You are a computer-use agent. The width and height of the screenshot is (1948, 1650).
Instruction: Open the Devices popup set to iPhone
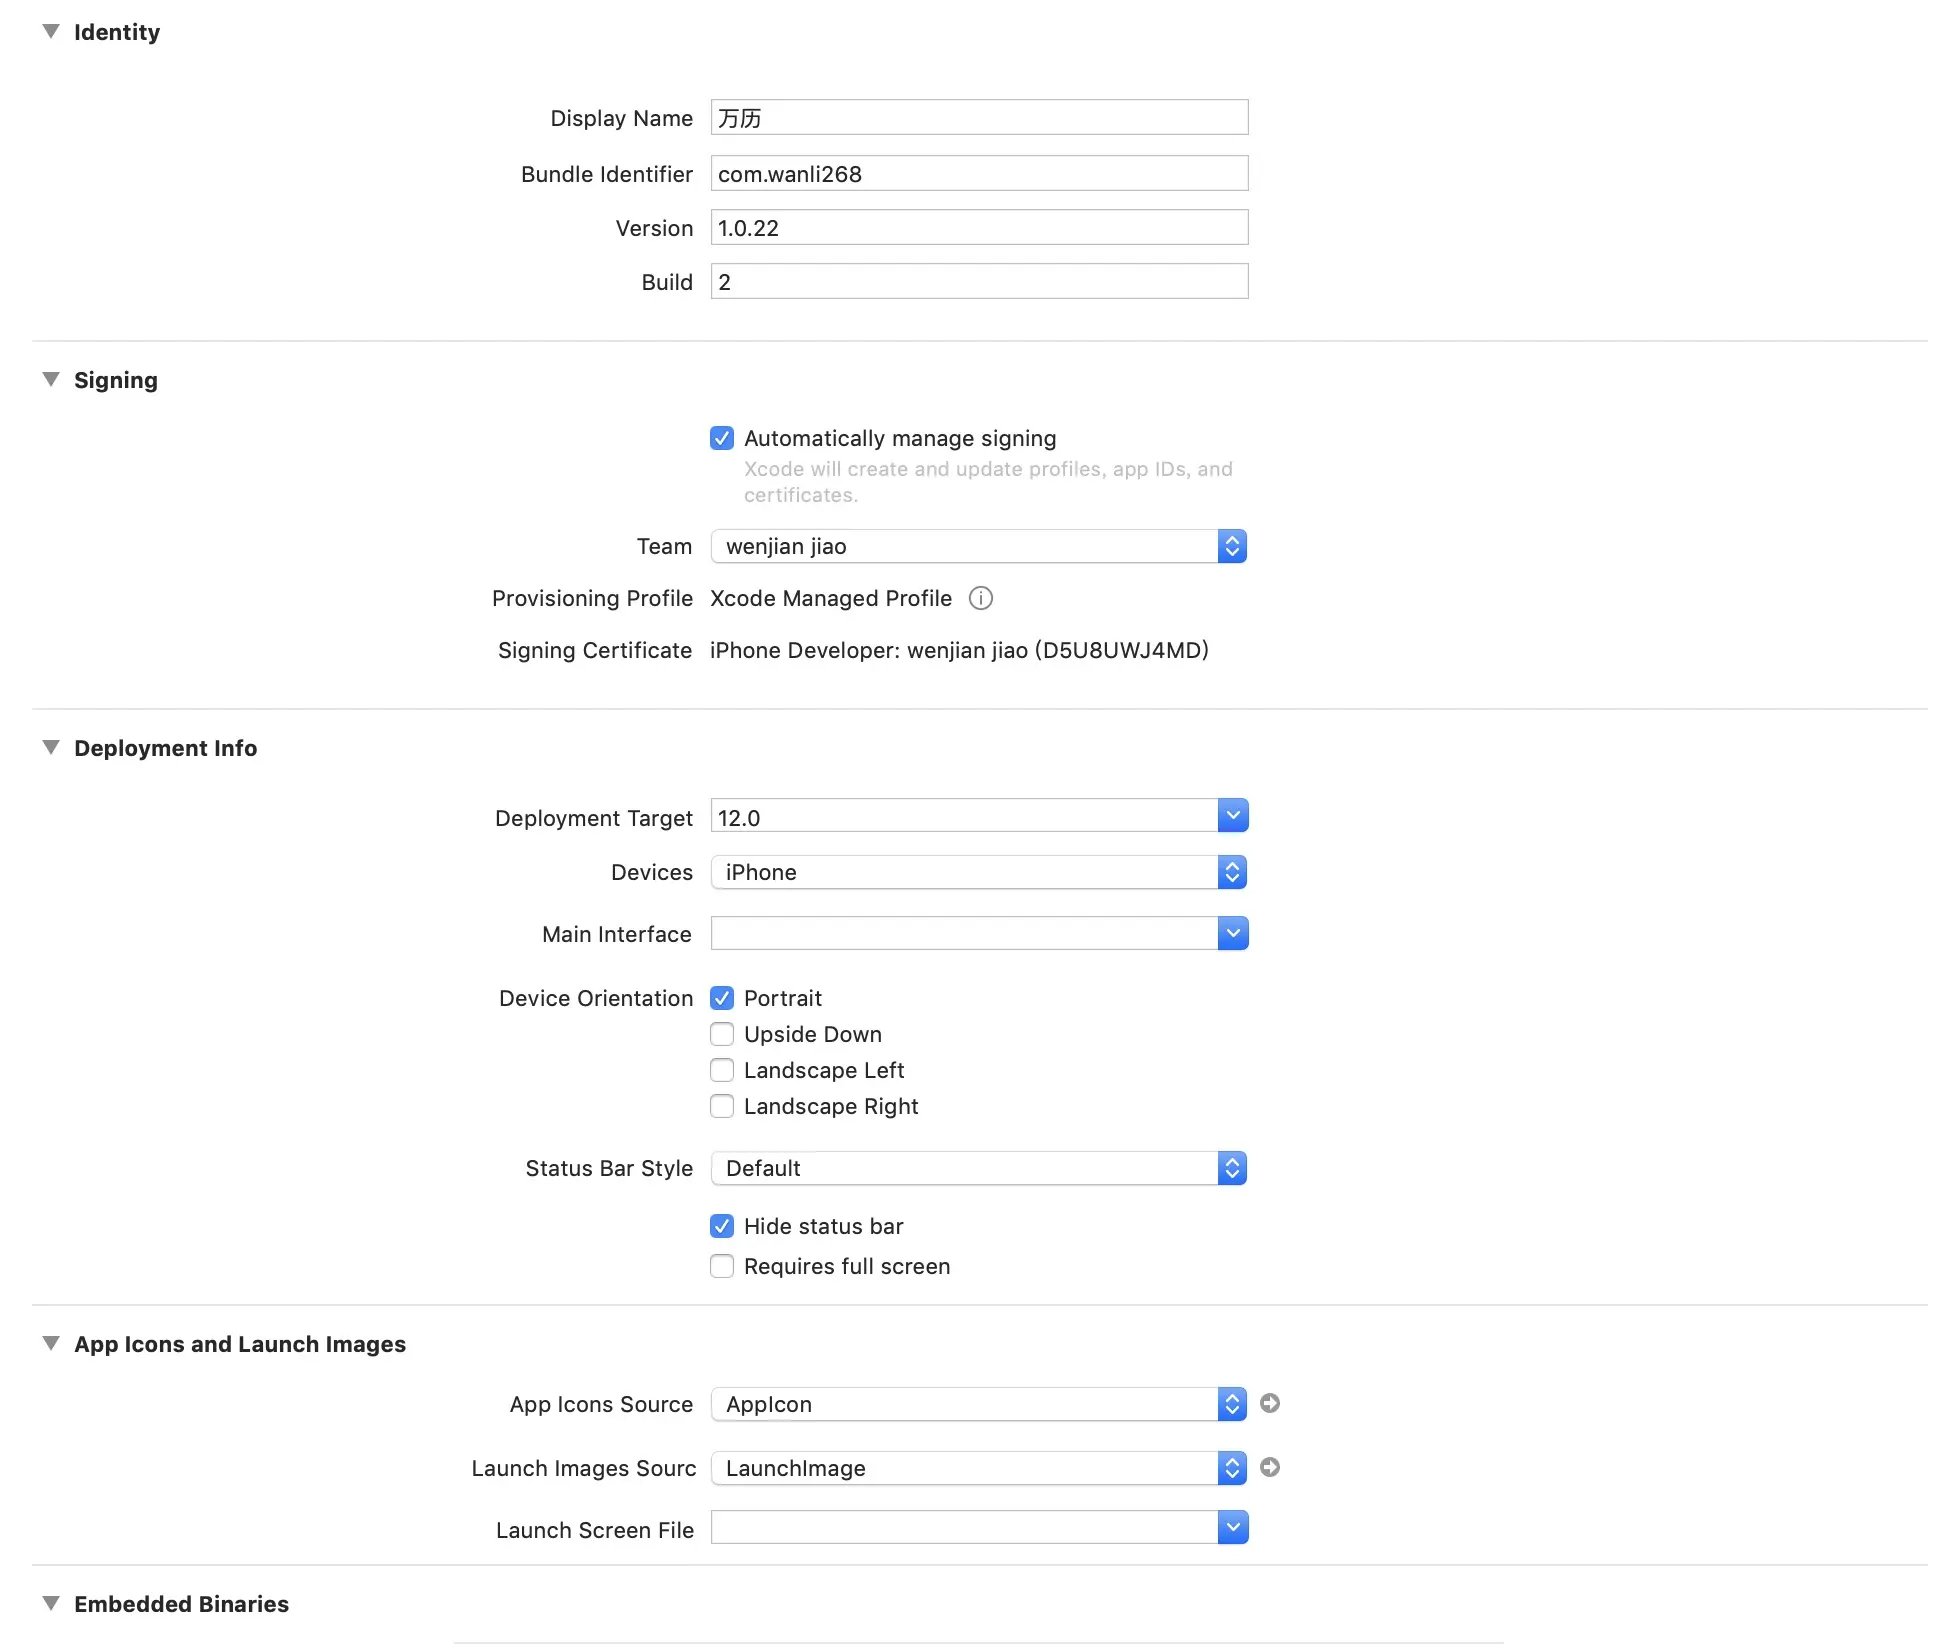pos(978,872)
